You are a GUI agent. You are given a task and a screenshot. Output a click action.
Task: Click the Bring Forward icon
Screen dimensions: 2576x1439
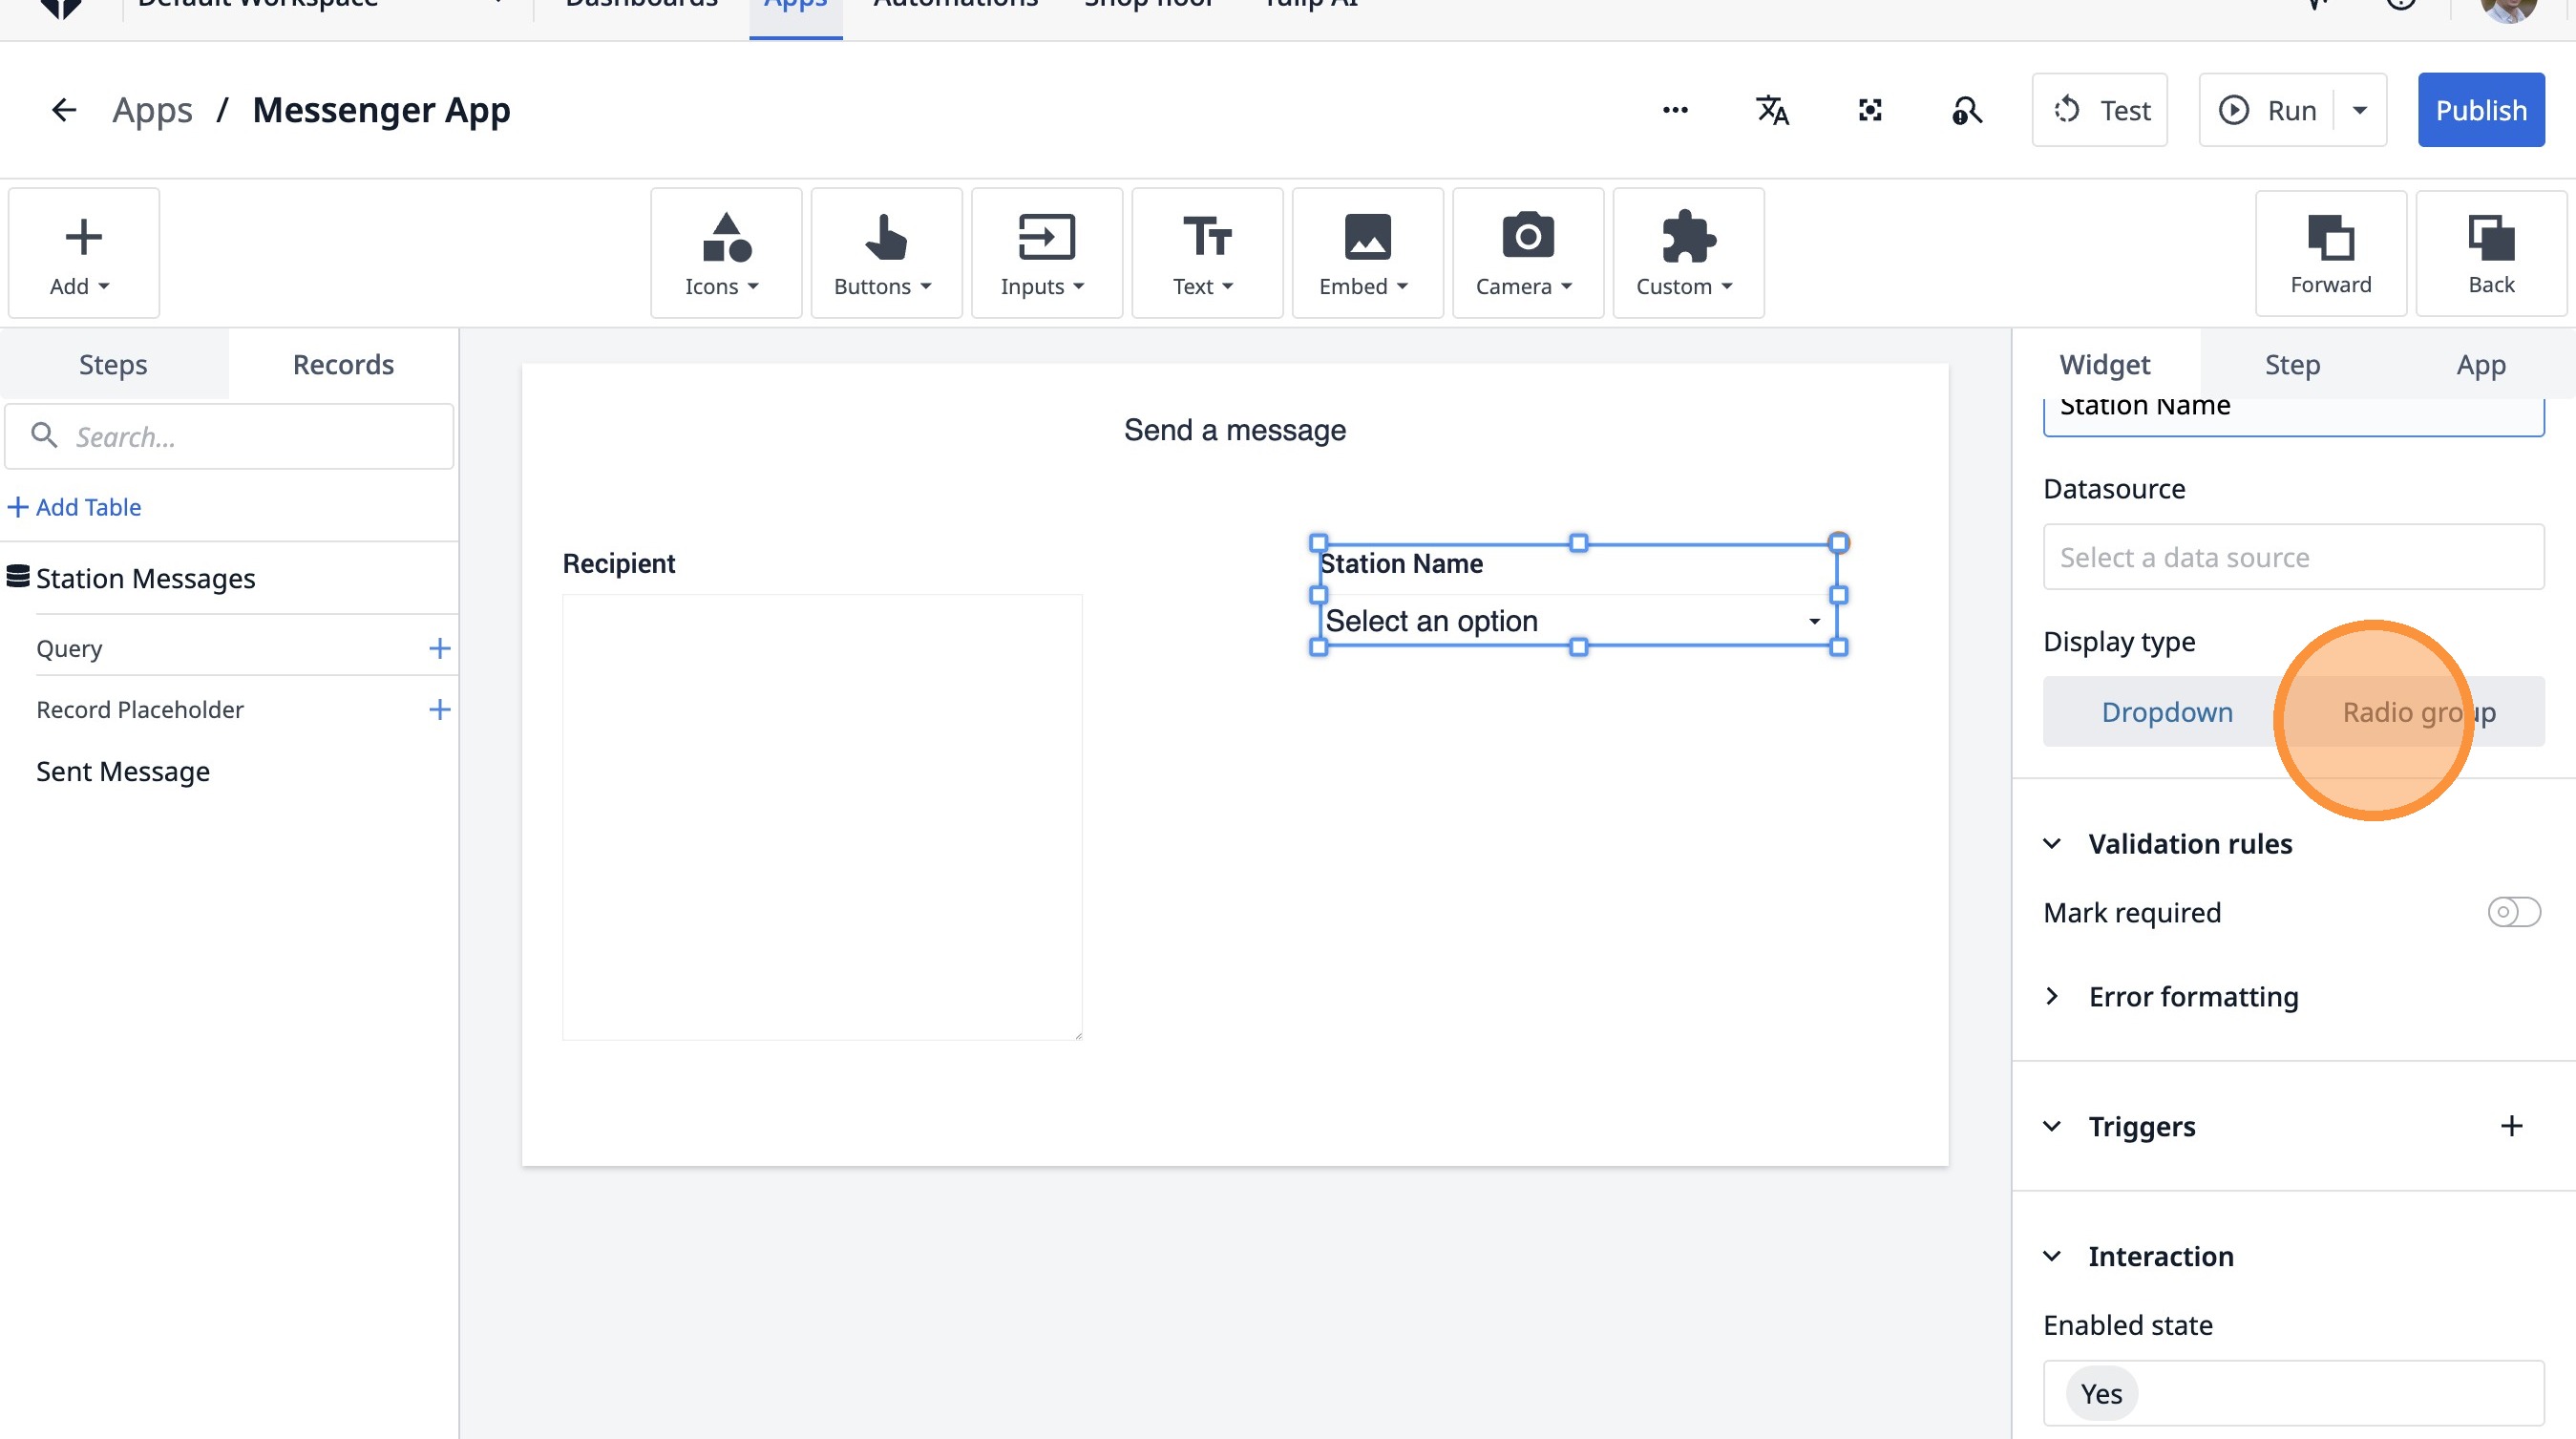(2330, 254)
